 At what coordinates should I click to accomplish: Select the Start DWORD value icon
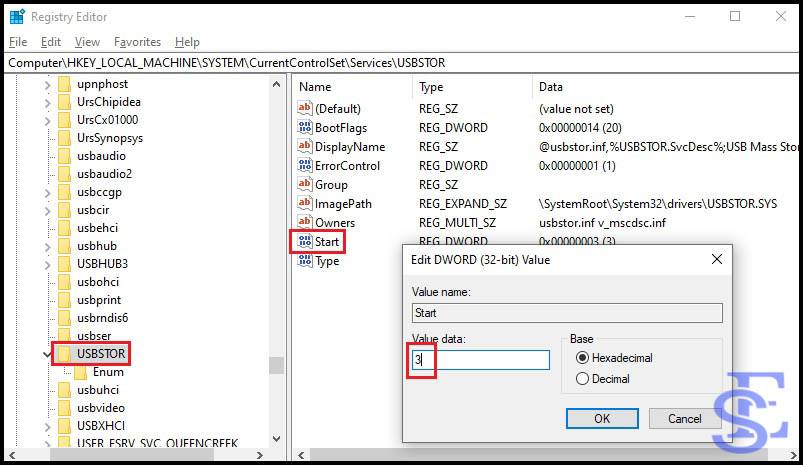coord(305,241)
